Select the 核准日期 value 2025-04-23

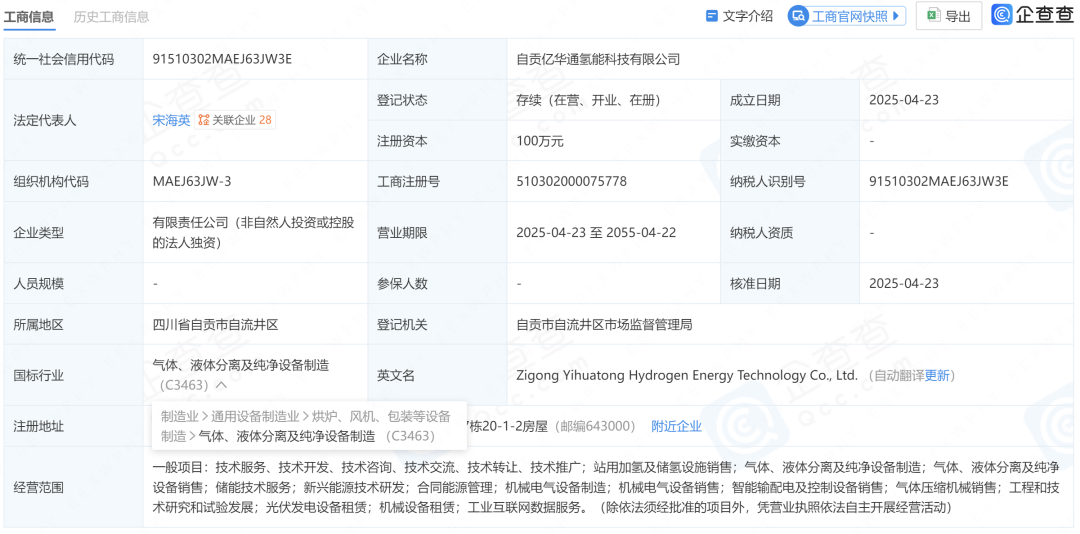[904, 283]
